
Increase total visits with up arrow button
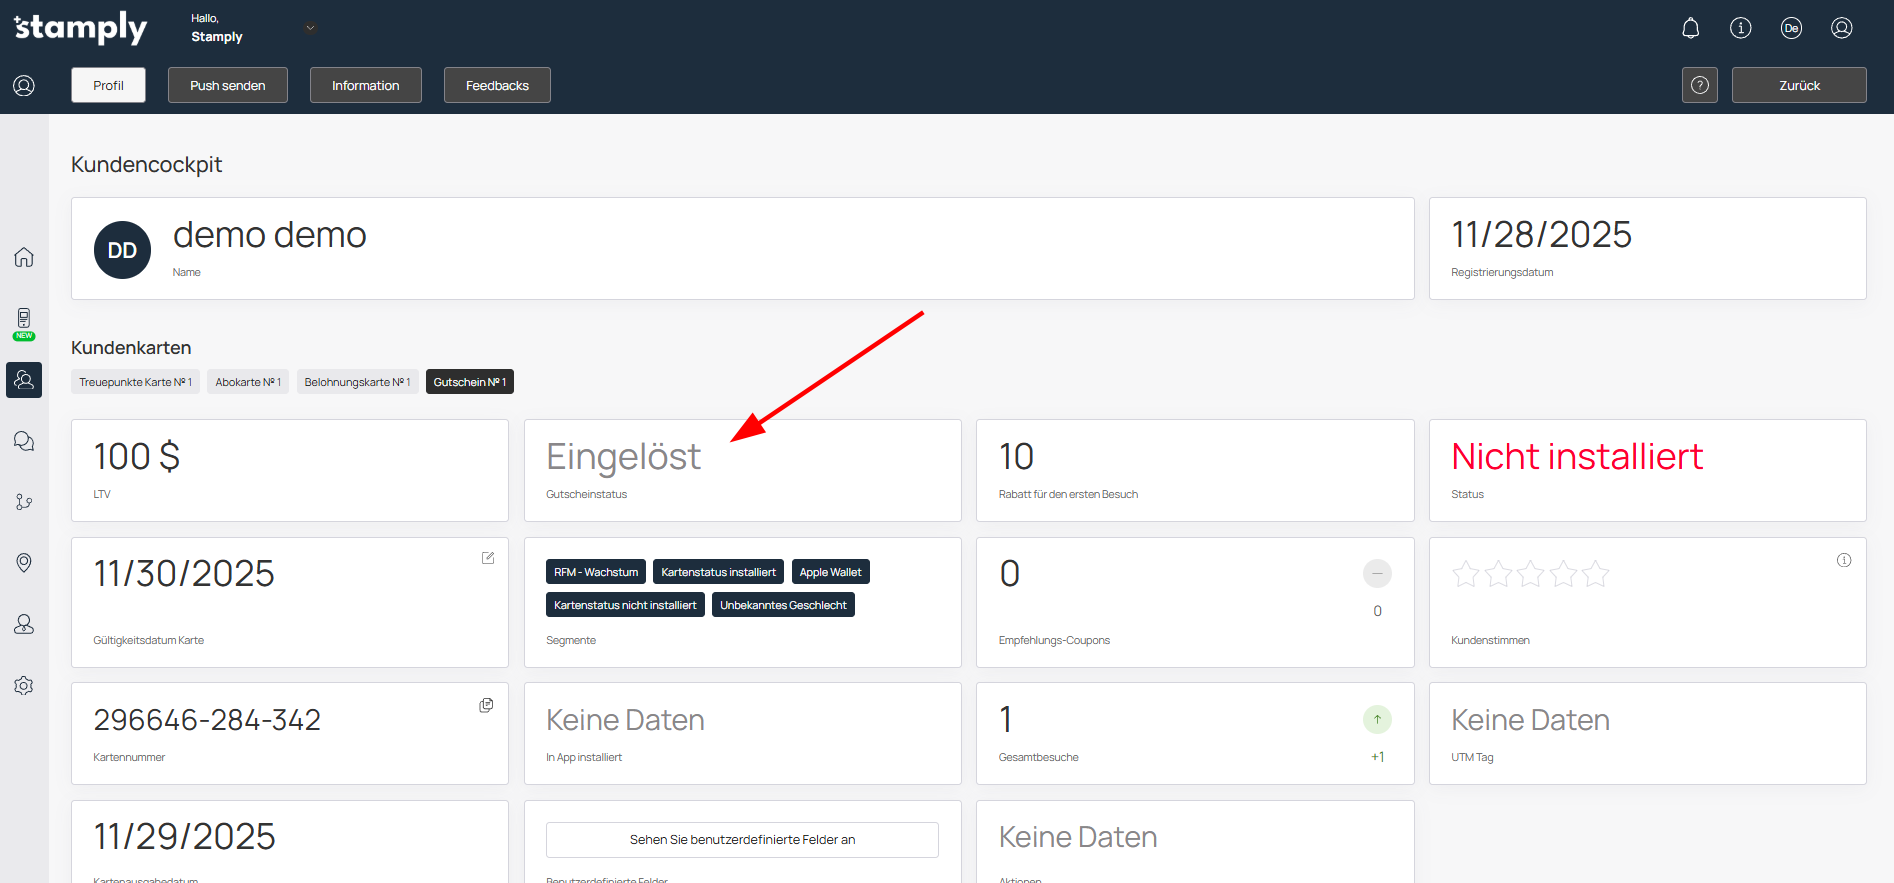1376,719
